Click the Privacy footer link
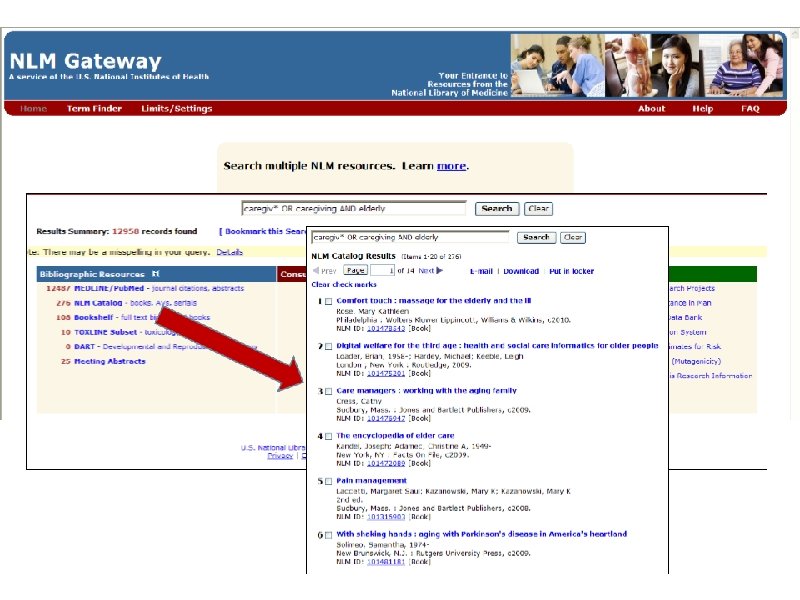The height and width of the screenshot is (600, 800). pos(280,456)
